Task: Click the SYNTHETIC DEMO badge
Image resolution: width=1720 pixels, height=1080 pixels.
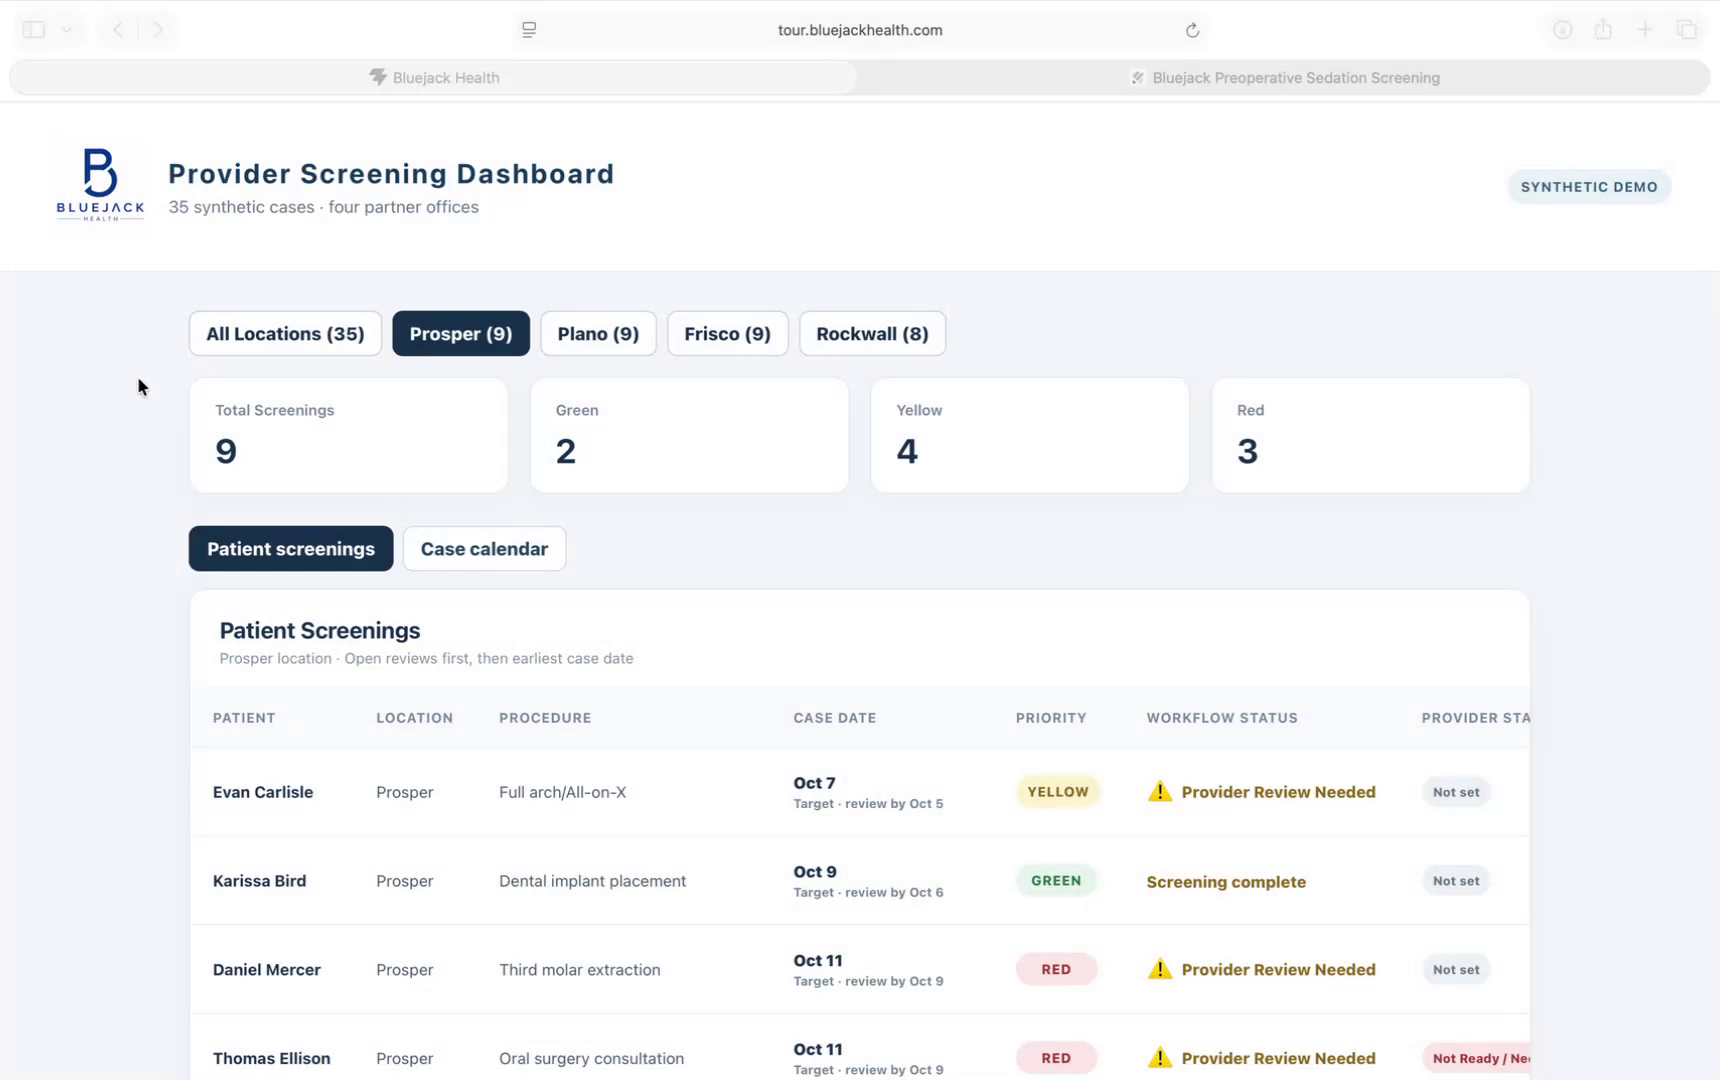Action: pyautogui.click(x=1589, y=187)
